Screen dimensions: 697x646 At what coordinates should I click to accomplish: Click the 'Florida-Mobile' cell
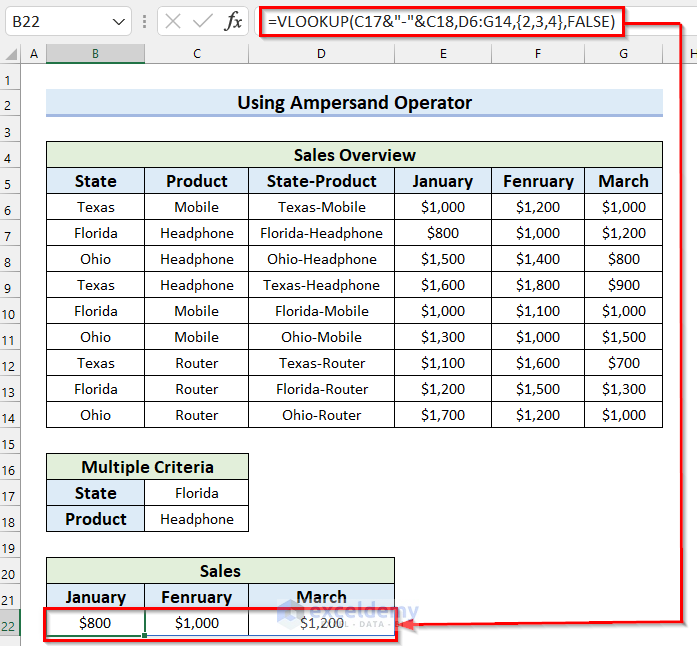pyautogui.click(x=321, y=311)
